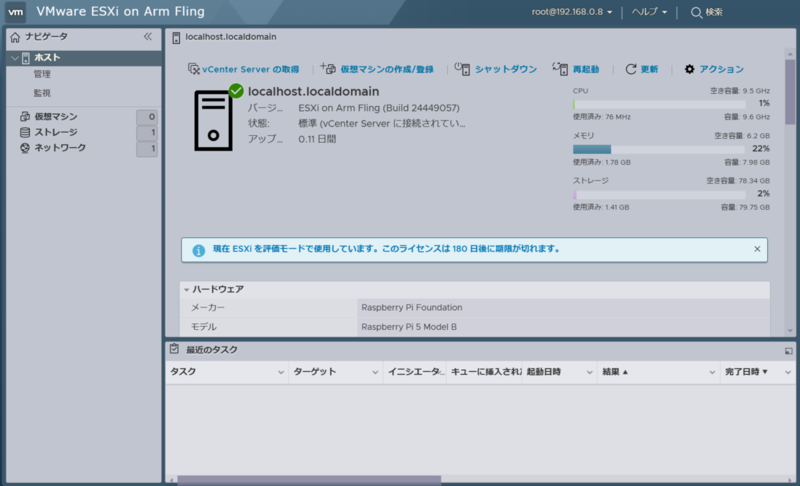Click the main panel vertical scrollbar
Screen dimensions: 800x486
click(x=790, y=92)
